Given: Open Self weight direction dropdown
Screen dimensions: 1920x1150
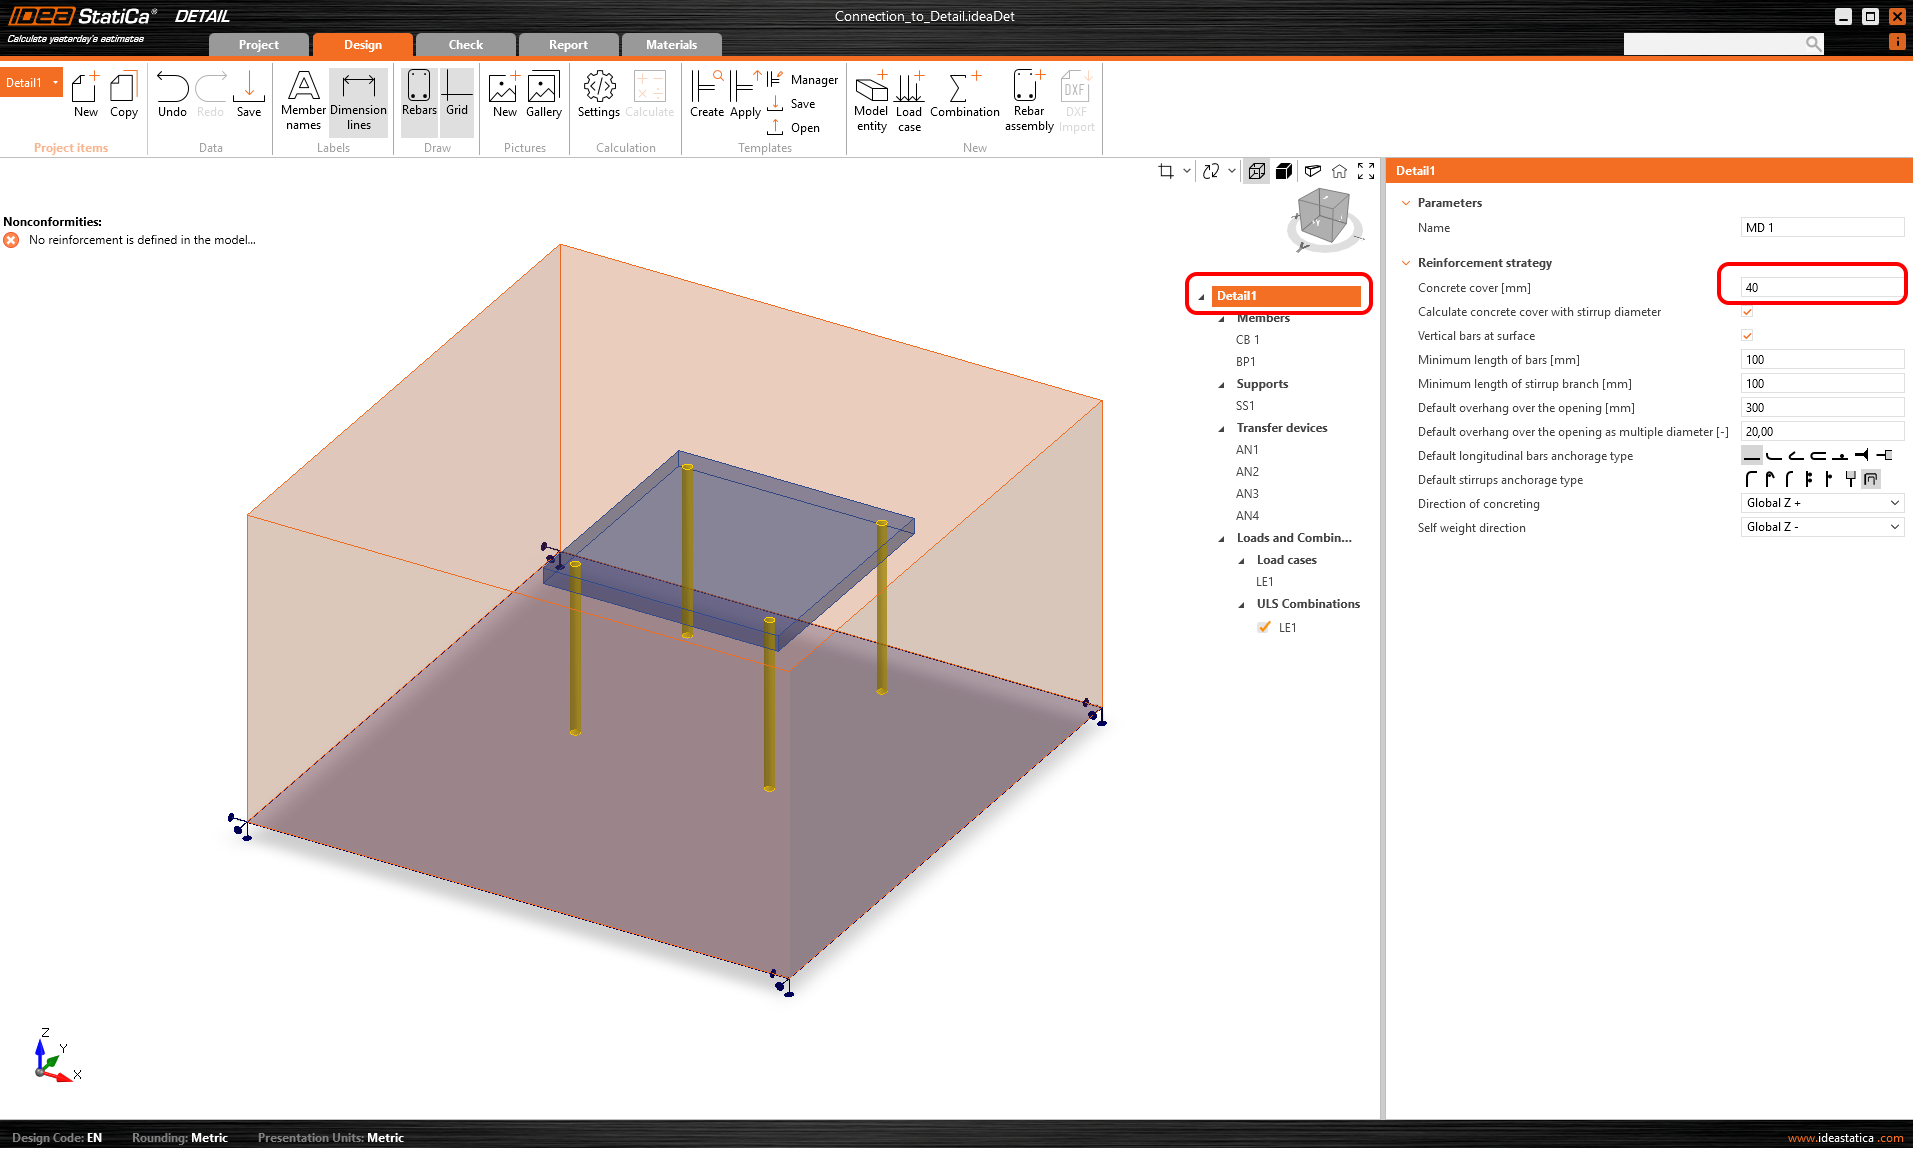Looking at the screenshot, I should (1822, 527).
